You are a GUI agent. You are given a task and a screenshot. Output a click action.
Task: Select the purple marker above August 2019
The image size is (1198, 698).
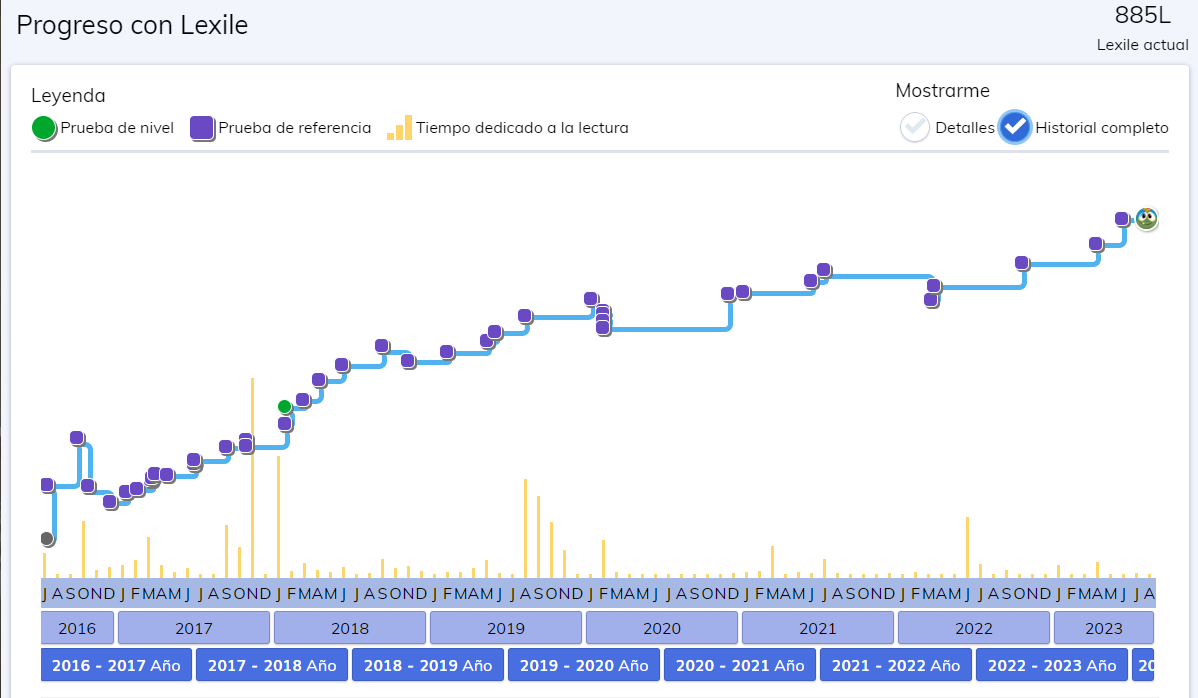525,315
